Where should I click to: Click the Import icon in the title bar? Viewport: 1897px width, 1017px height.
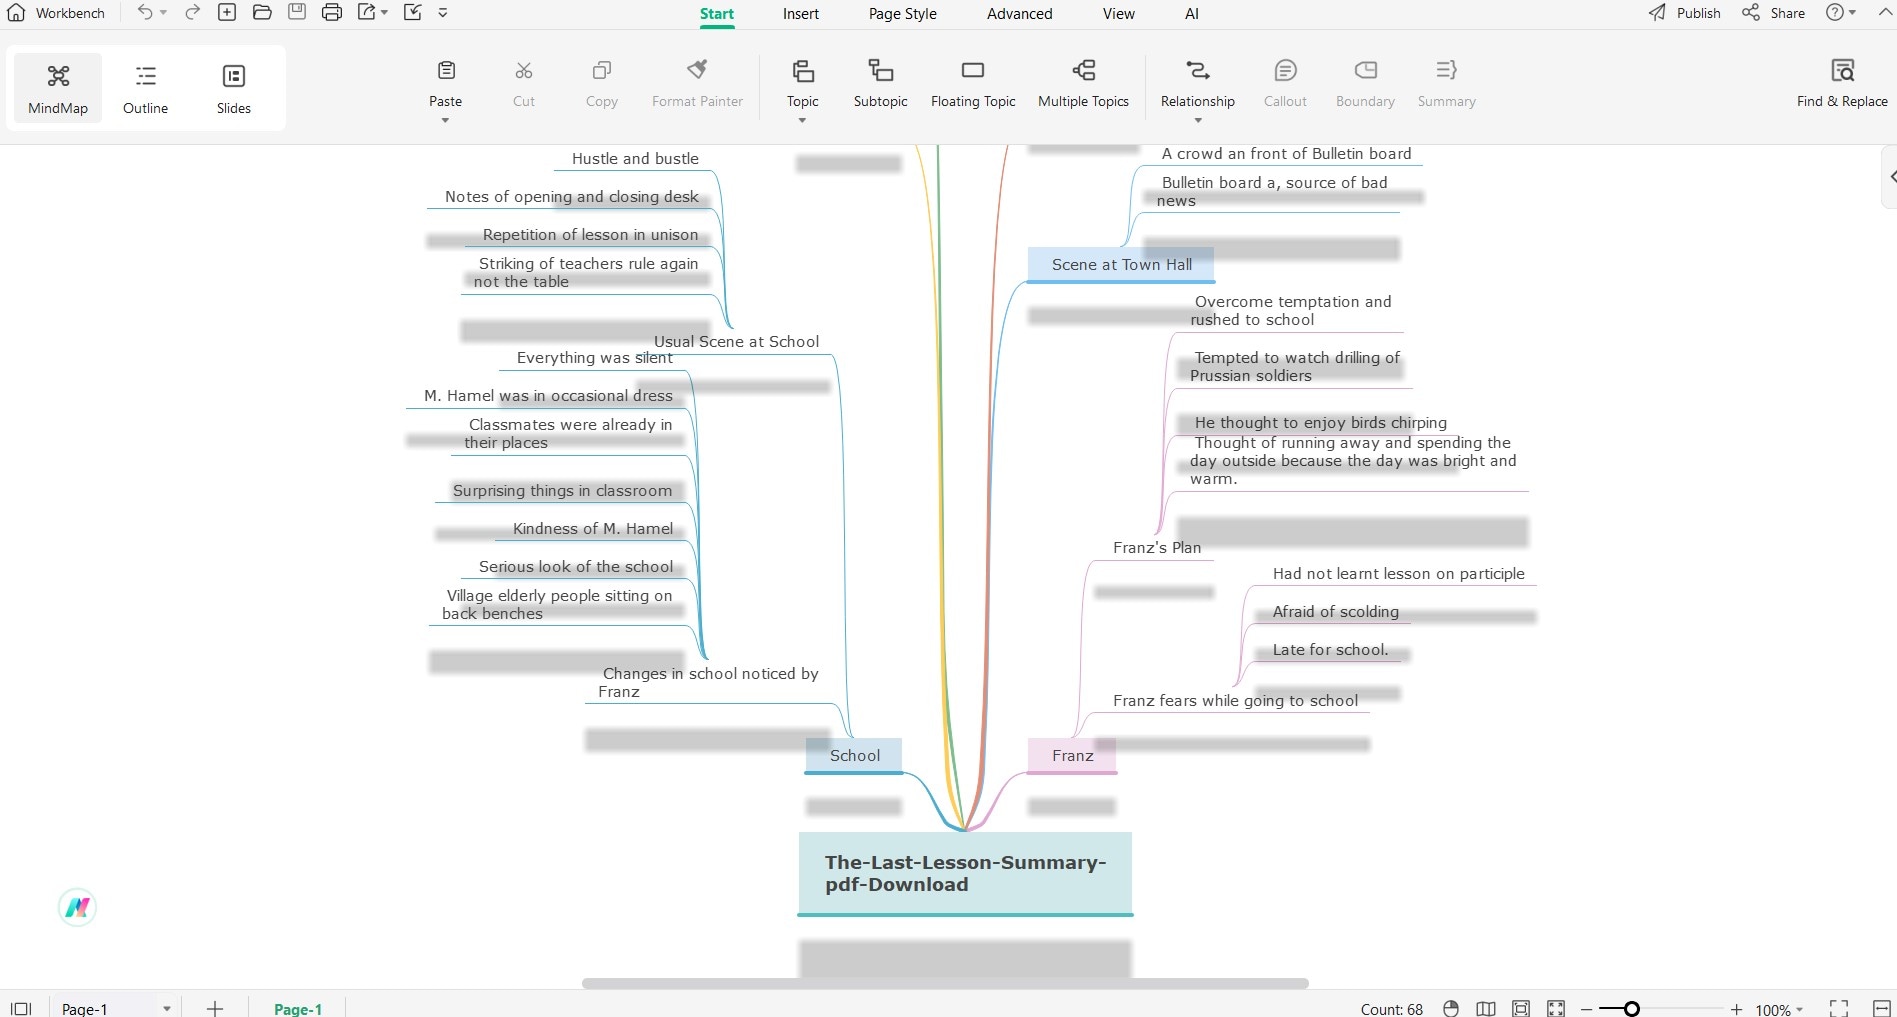coord(413,13)
